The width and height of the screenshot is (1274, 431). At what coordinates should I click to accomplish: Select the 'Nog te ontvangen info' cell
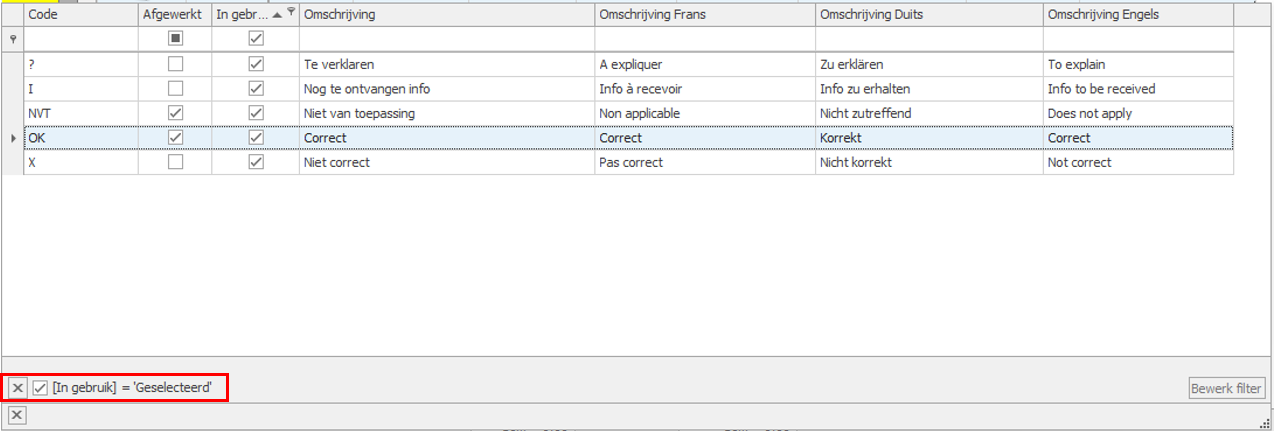coord(446,88)
